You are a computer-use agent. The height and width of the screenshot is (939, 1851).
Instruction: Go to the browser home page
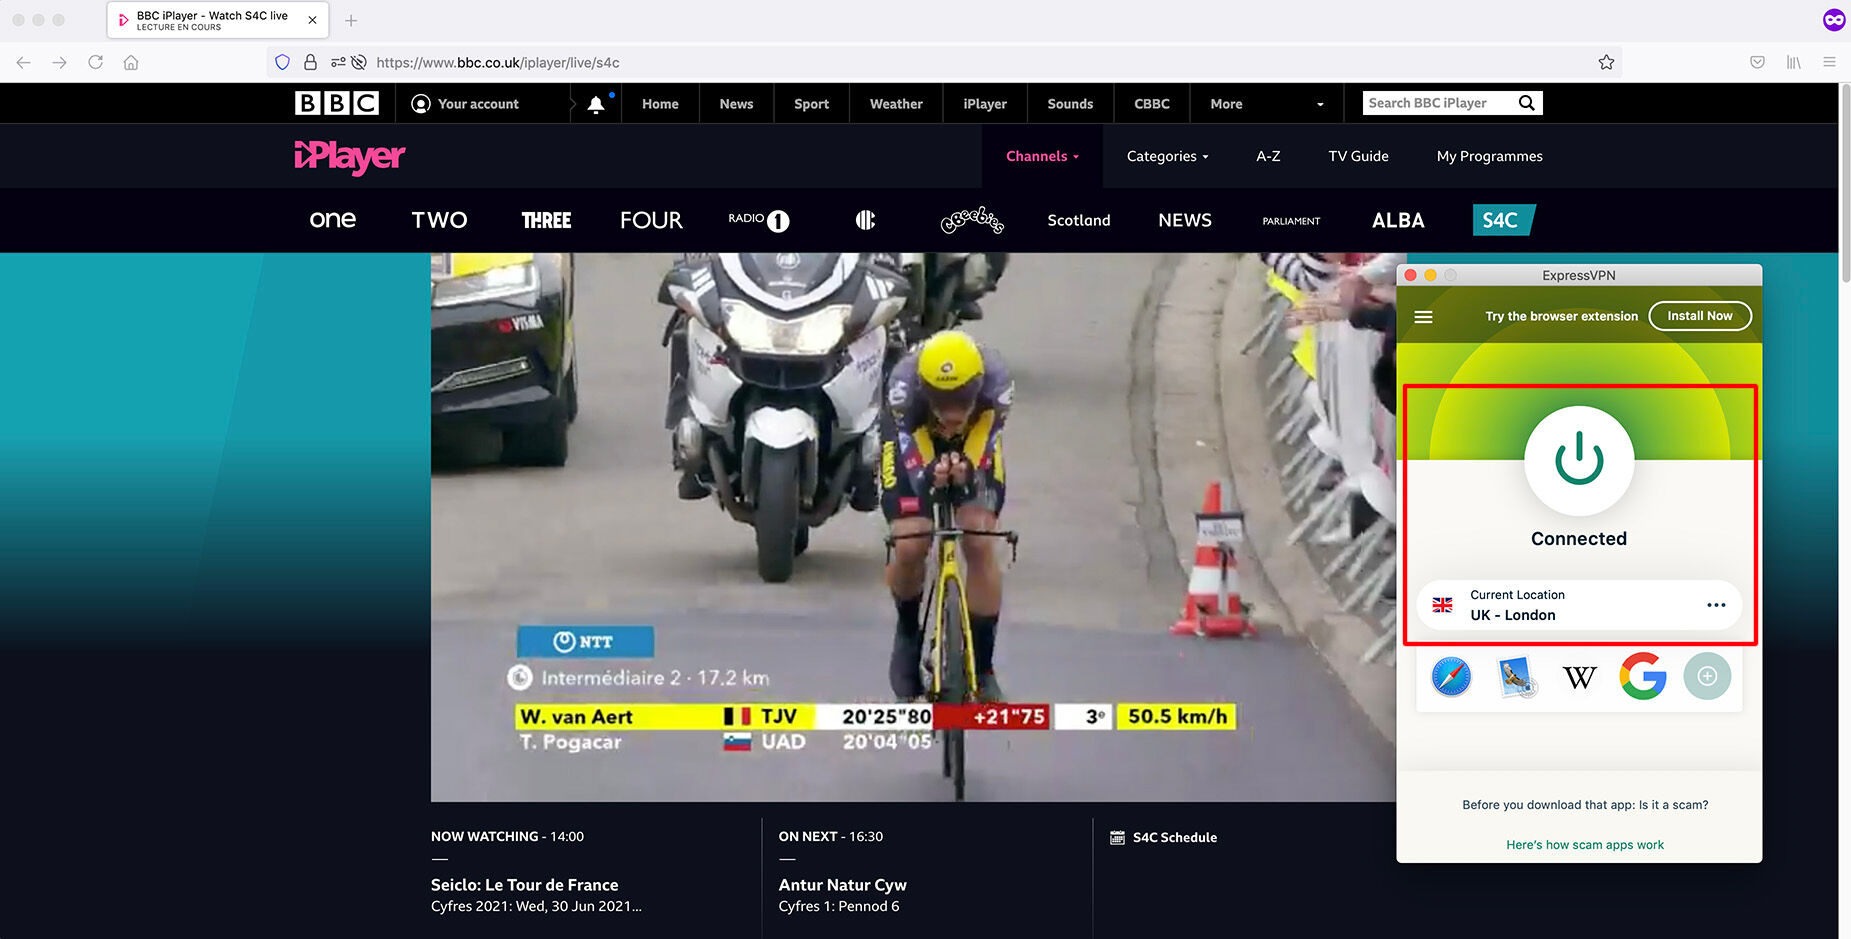(x=131, y=62)
